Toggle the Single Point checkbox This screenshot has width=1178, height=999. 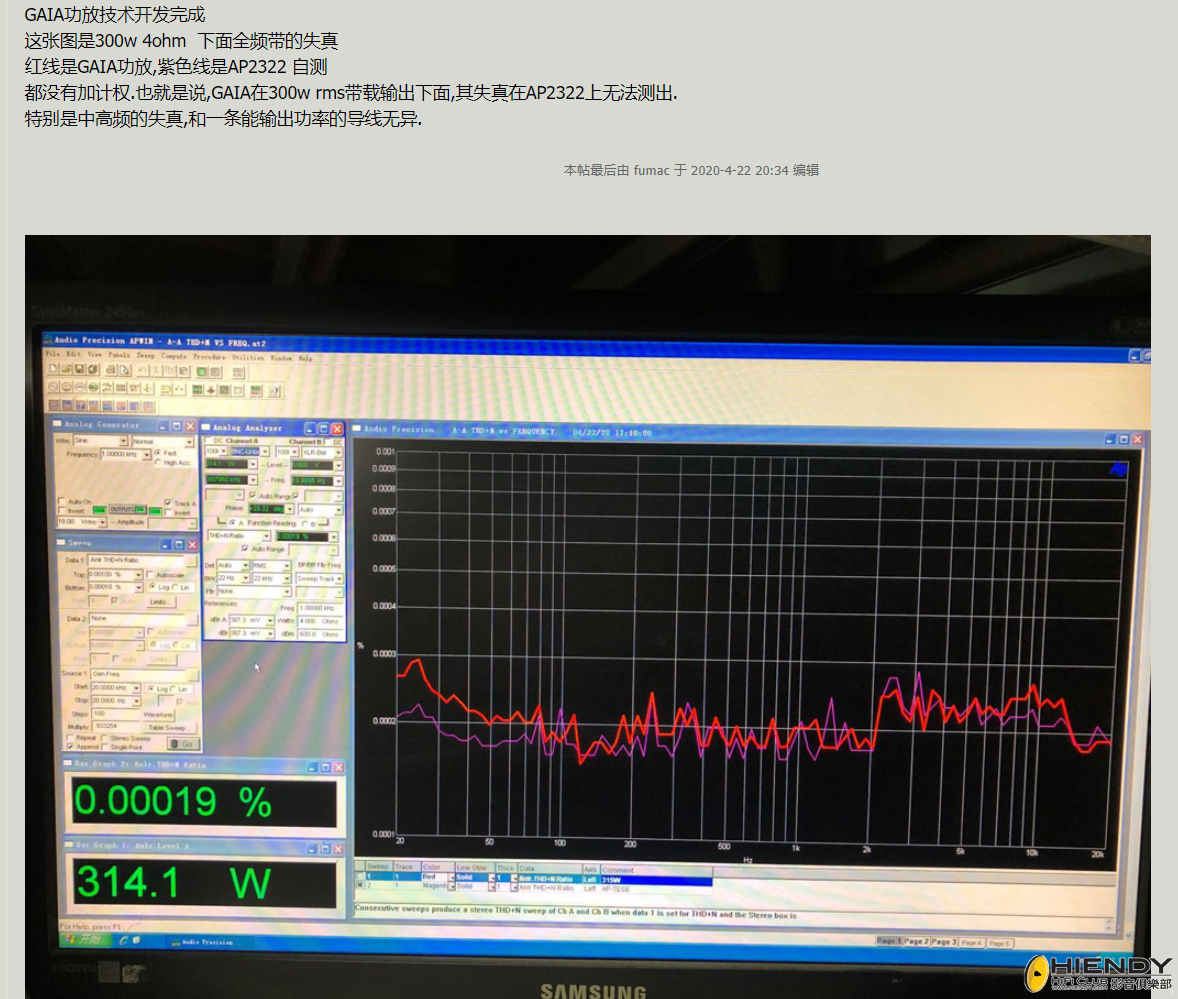click(x=104, y=747)
